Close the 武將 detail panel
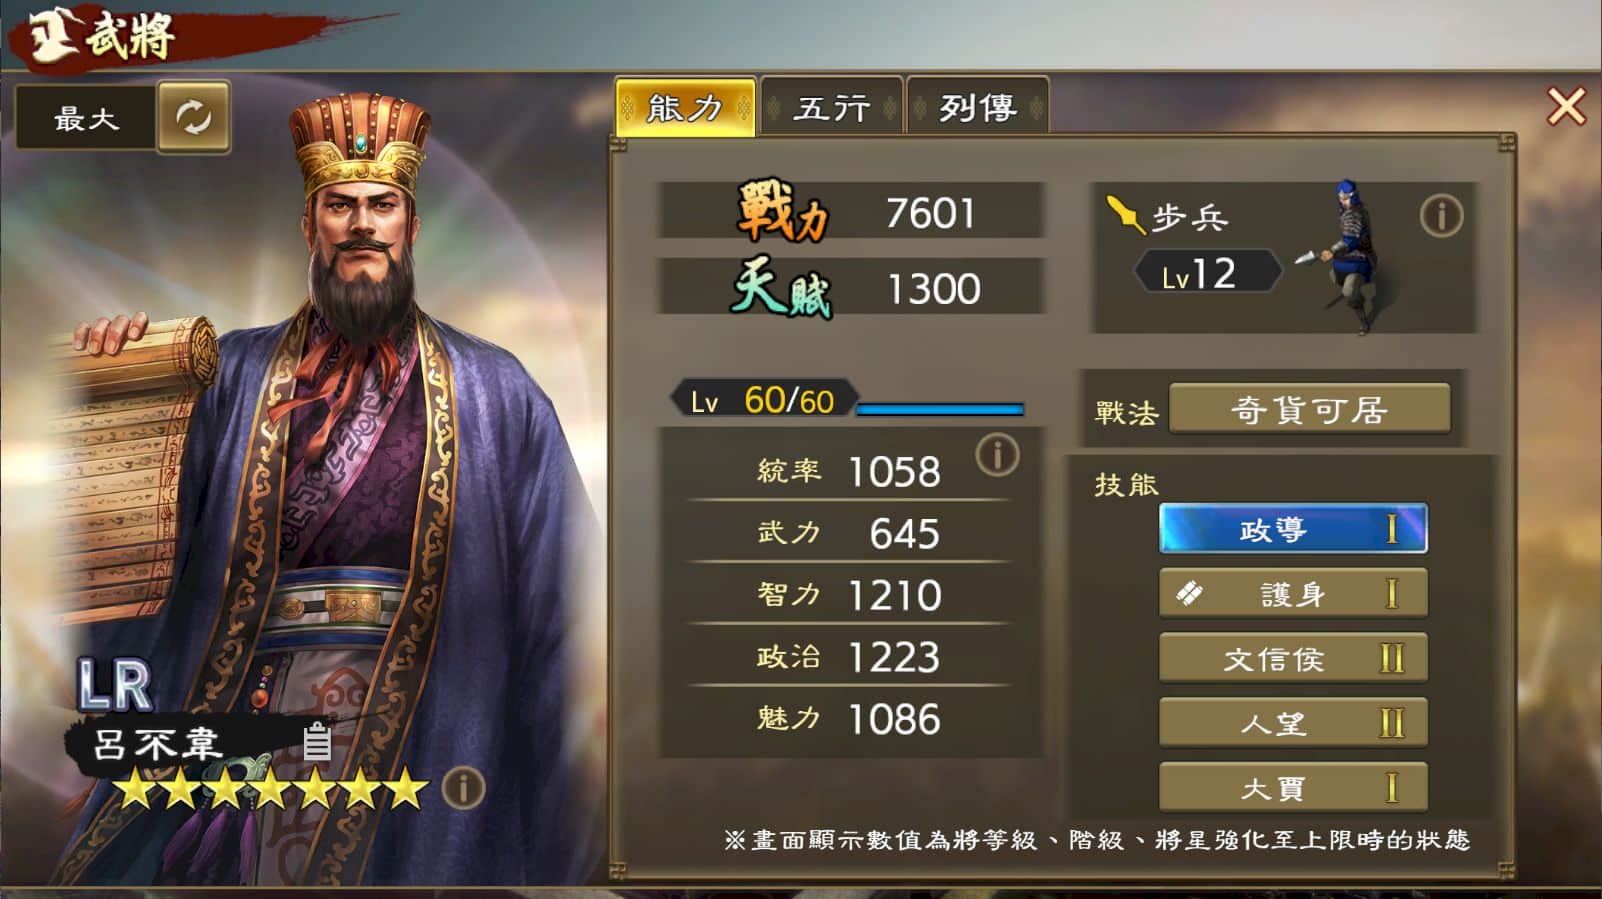The height and width of the screenshot is (899, 1602). (x=1565, y=106)
